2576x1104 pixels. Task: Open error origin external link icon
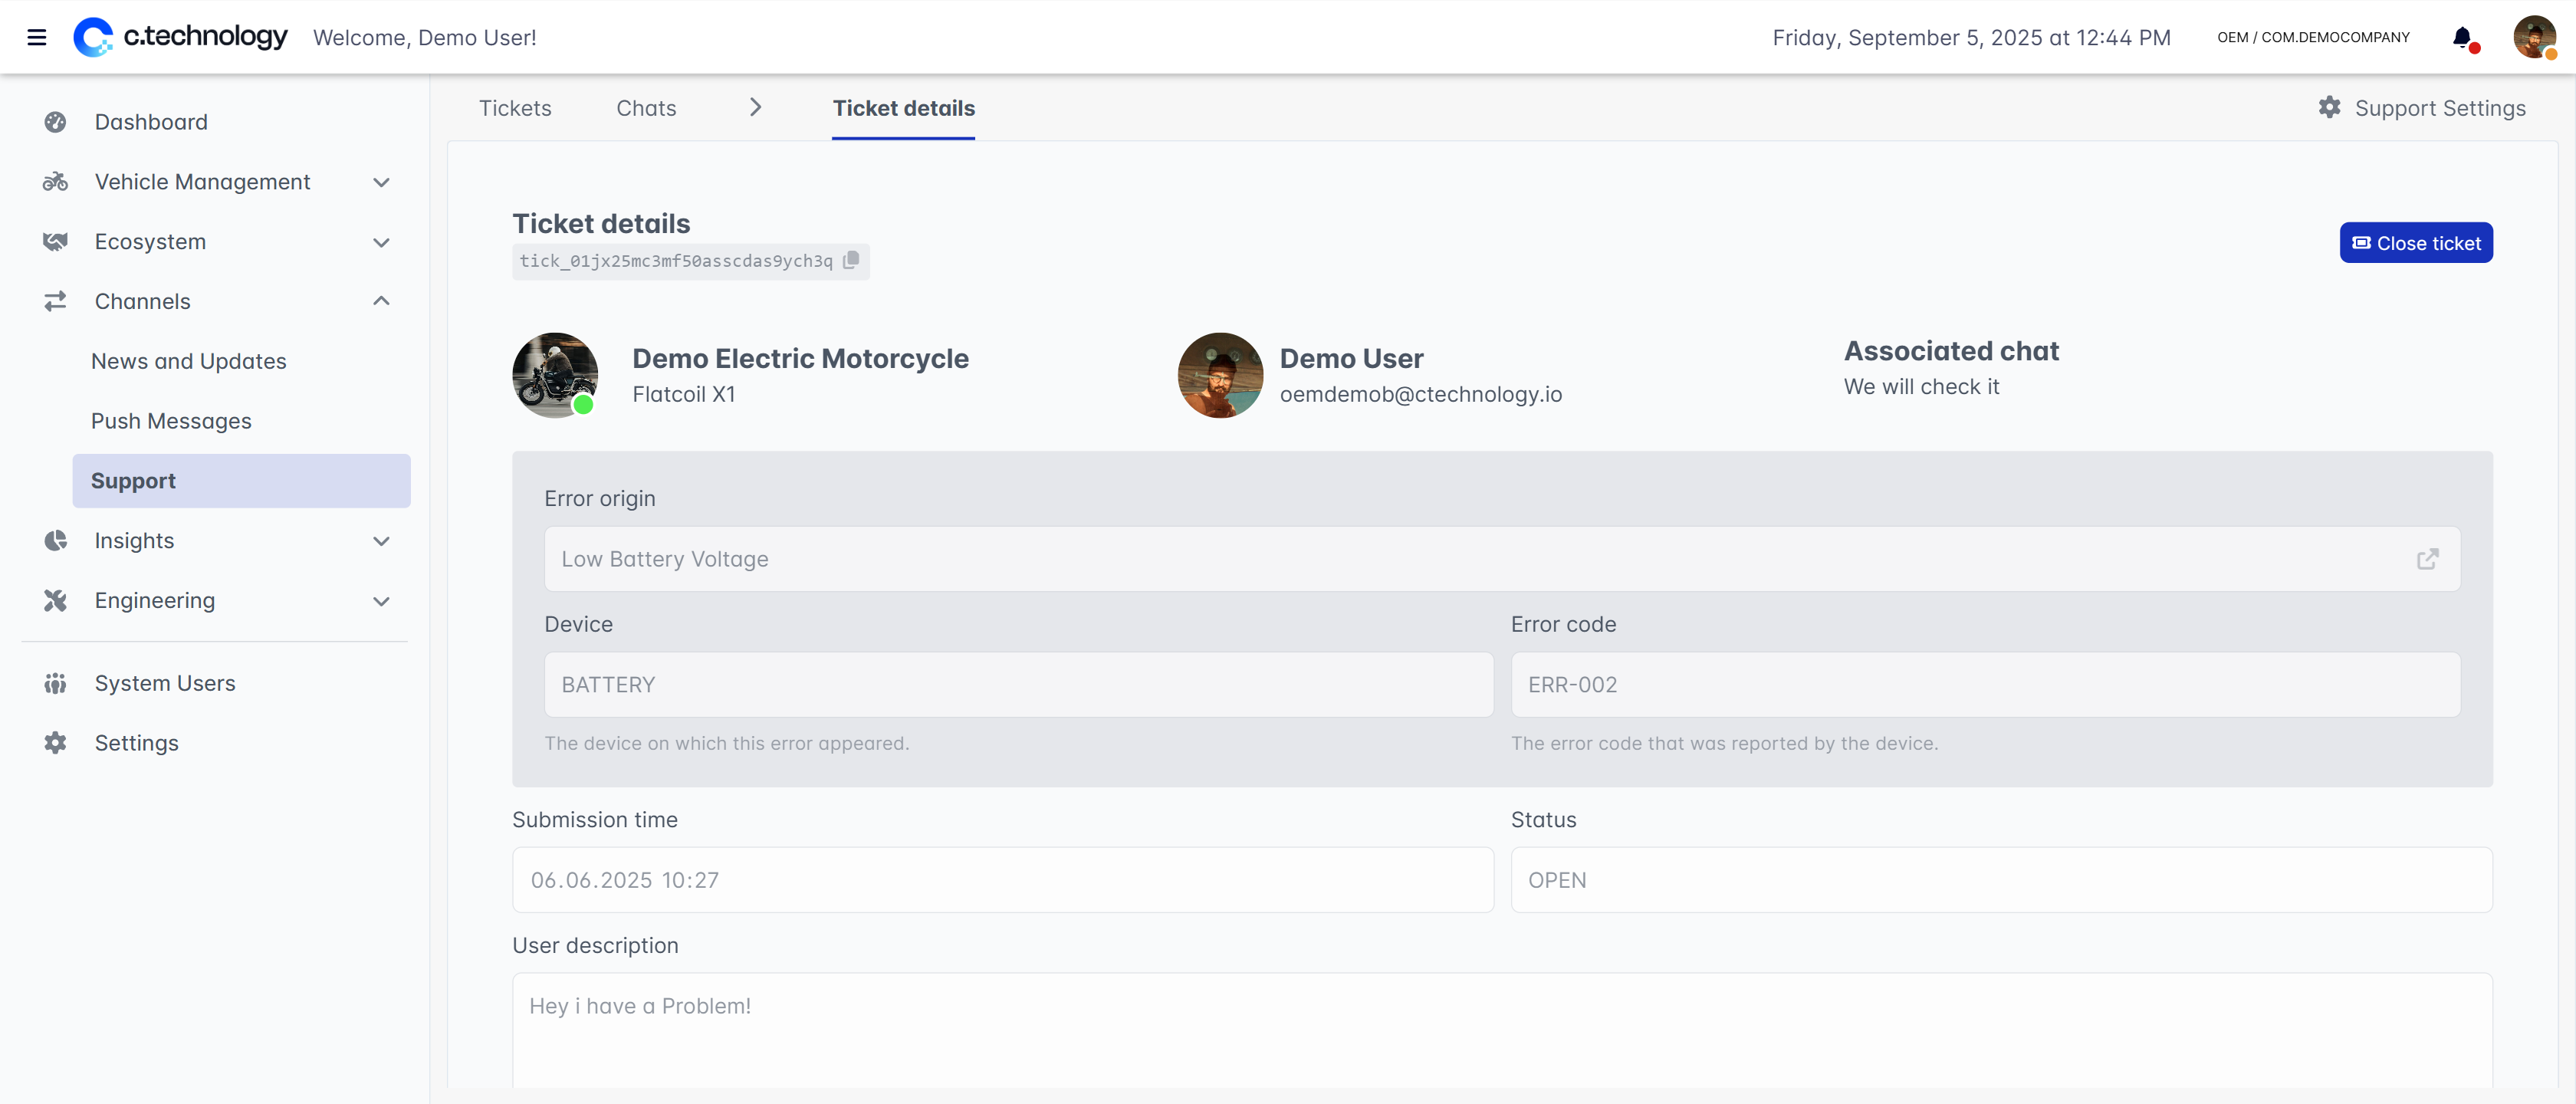[x=2427, y=559]
